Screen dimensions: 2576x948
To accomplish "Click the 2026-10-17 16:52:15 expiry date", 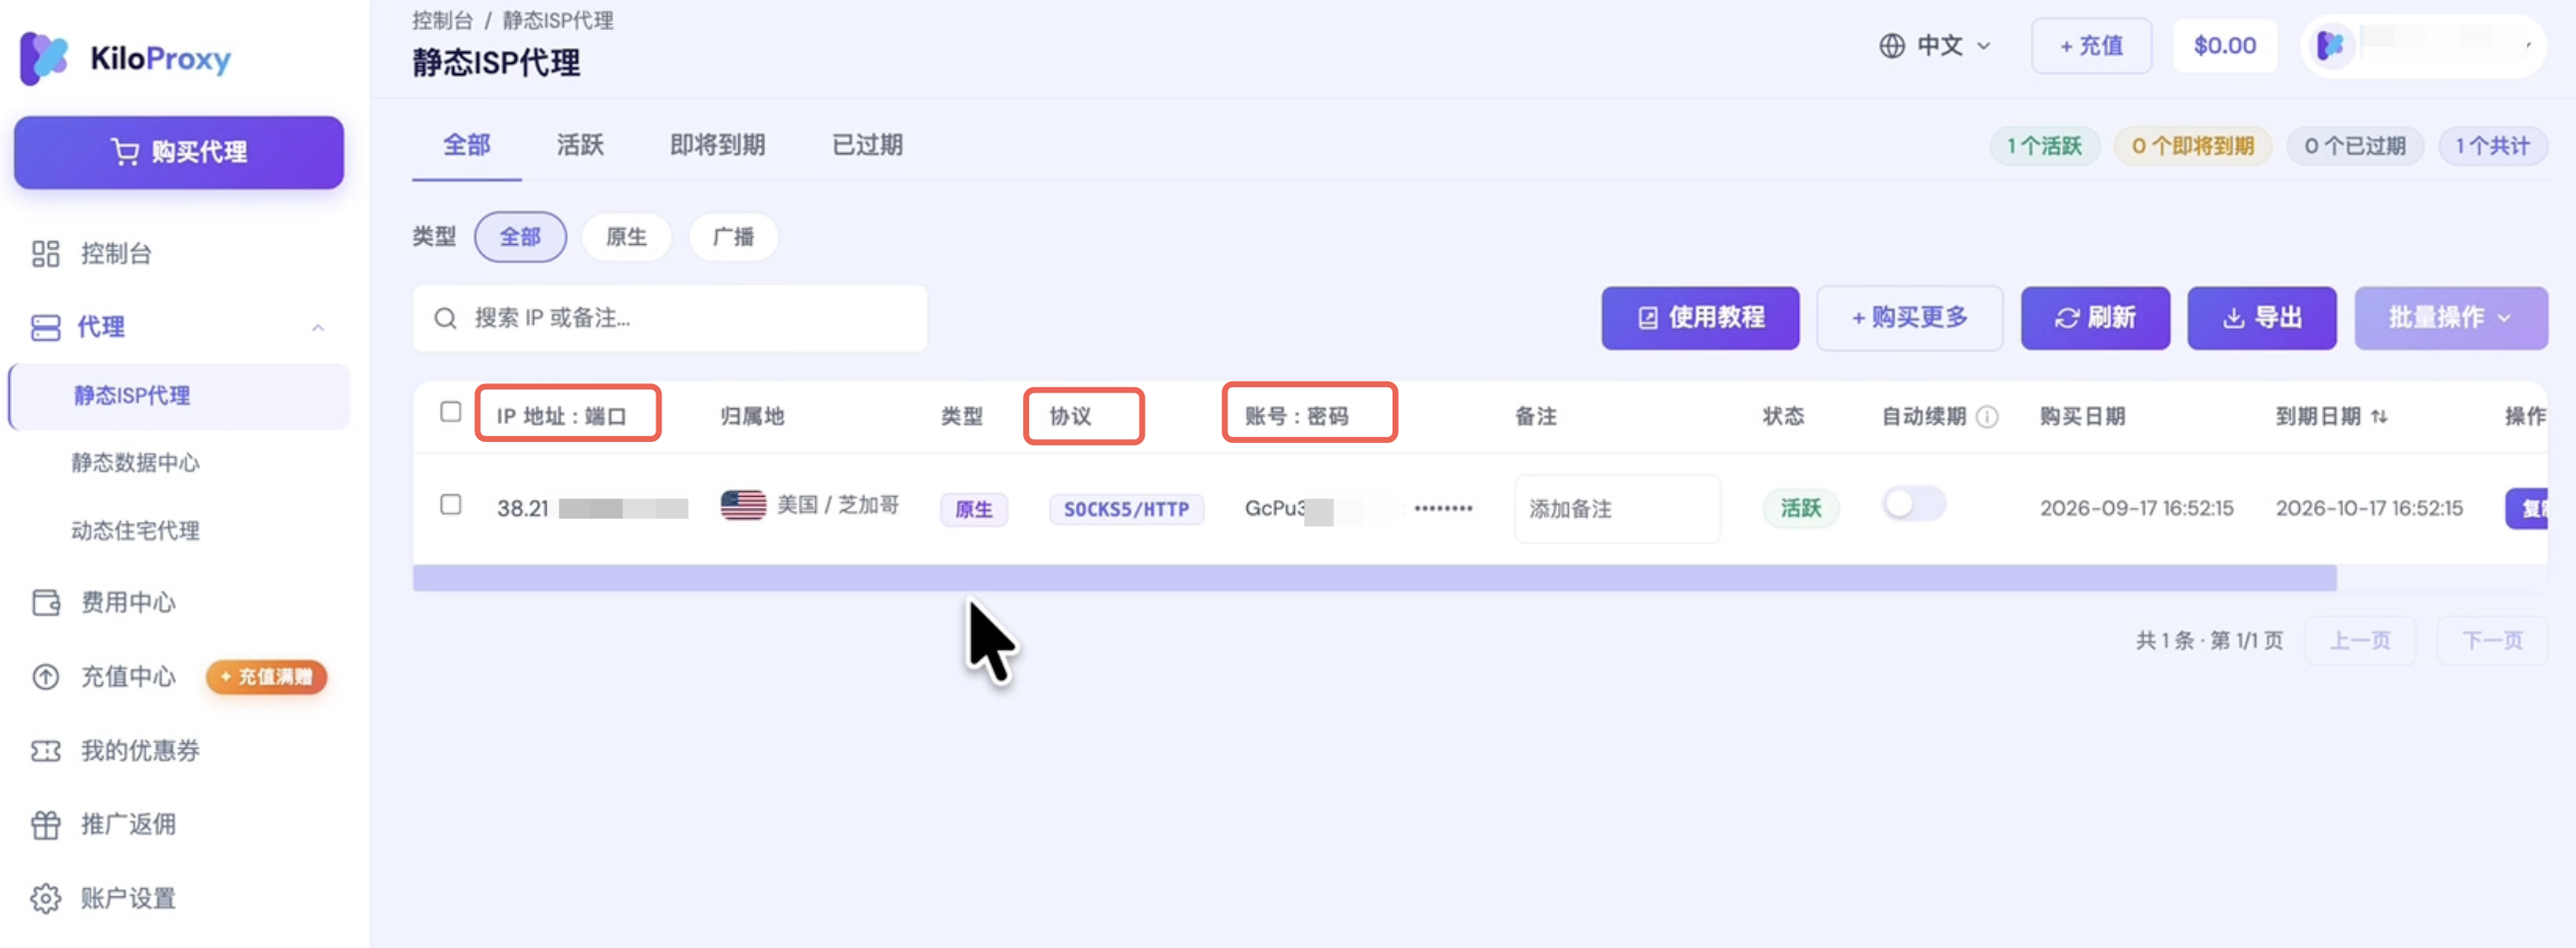I will (x=2369, y=509).
